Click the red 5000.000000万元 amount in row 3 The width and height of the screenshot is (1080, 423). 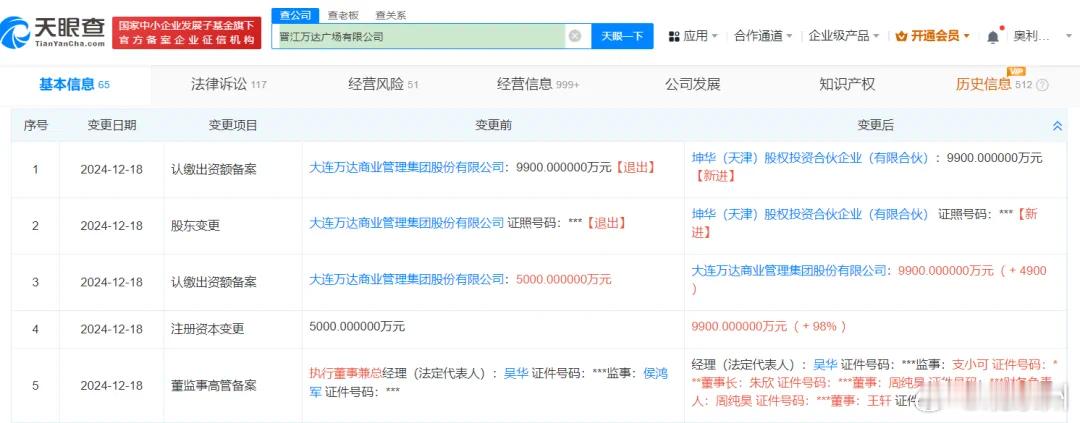[x=563, y=280]
